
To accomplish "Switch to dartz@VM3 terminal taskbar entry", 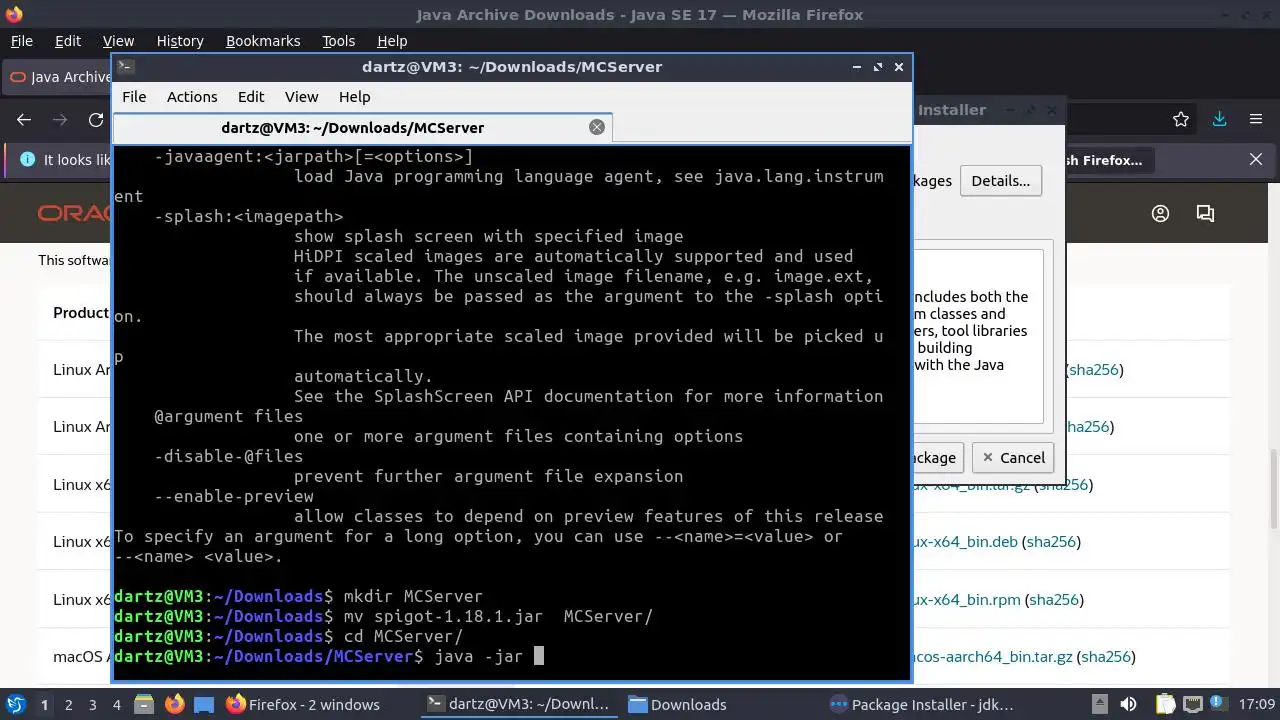I will click(517, 705).
